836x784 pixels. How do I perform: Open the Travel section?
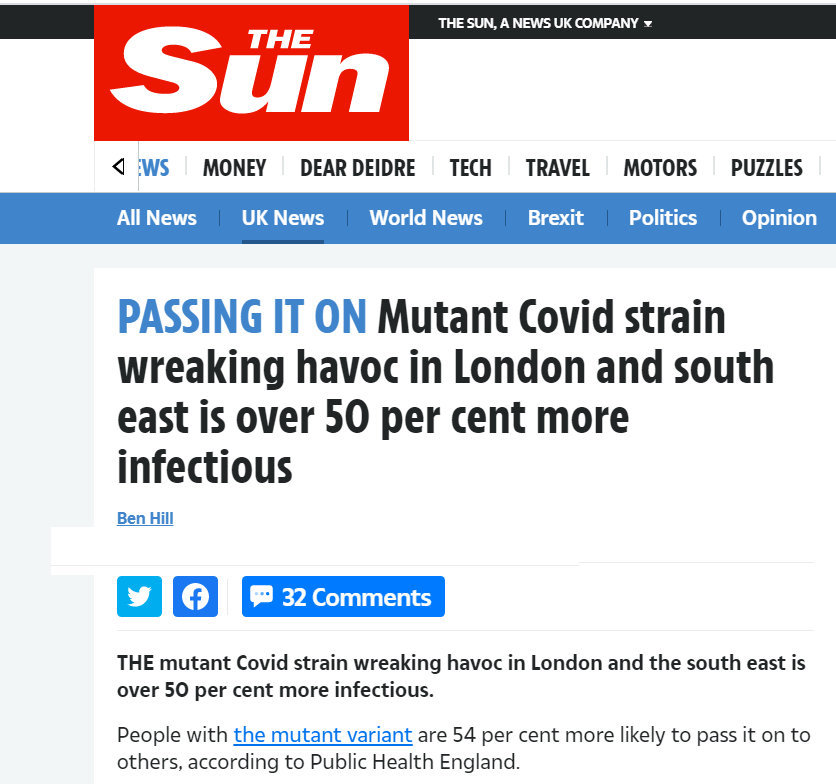click(x=557, y=168)
